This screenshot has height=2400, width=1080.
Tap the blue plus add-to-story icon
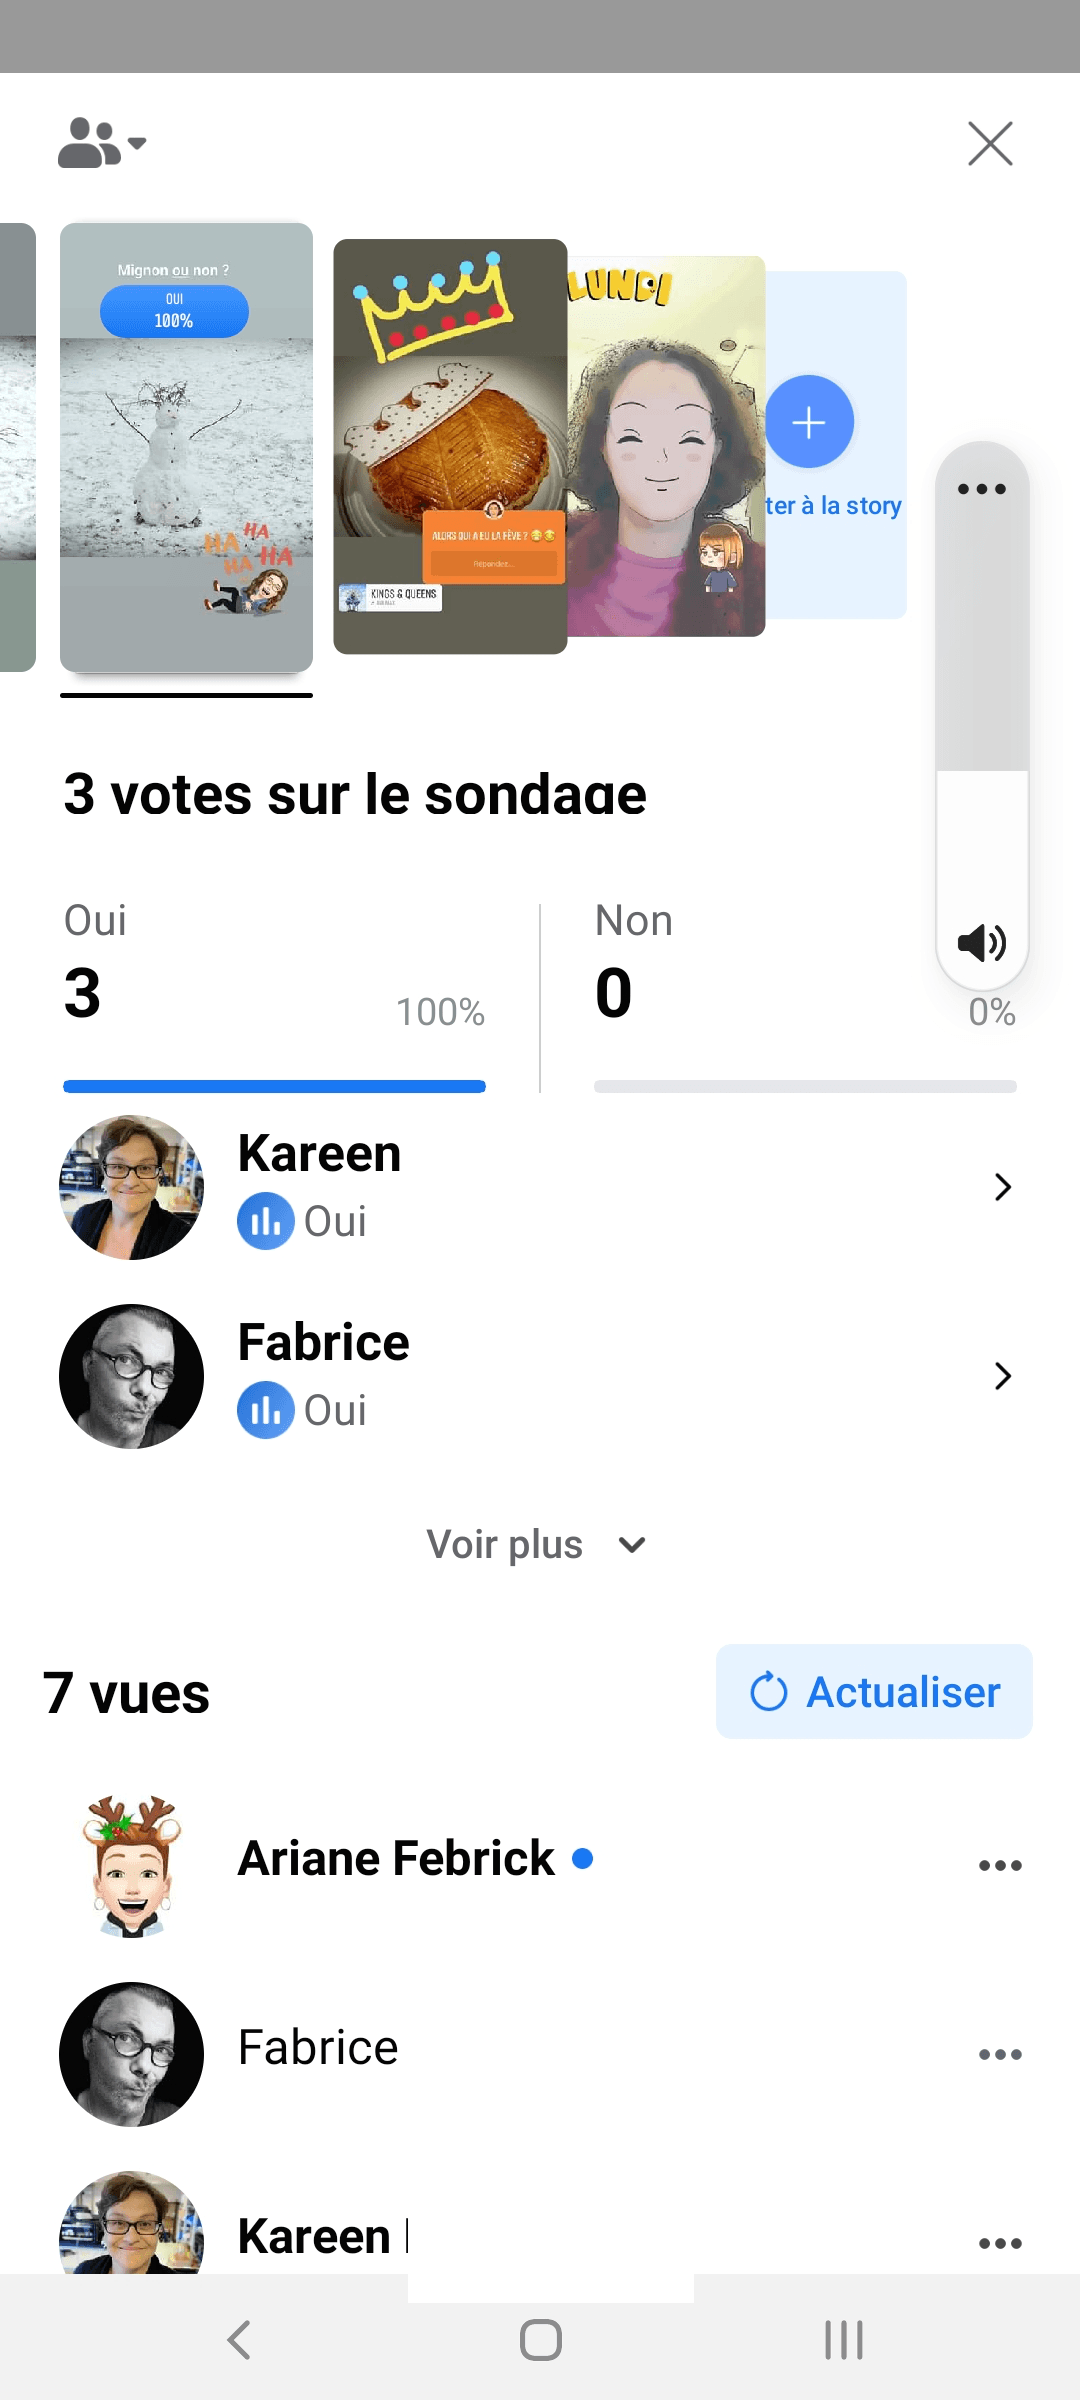[x=809, y=422]
